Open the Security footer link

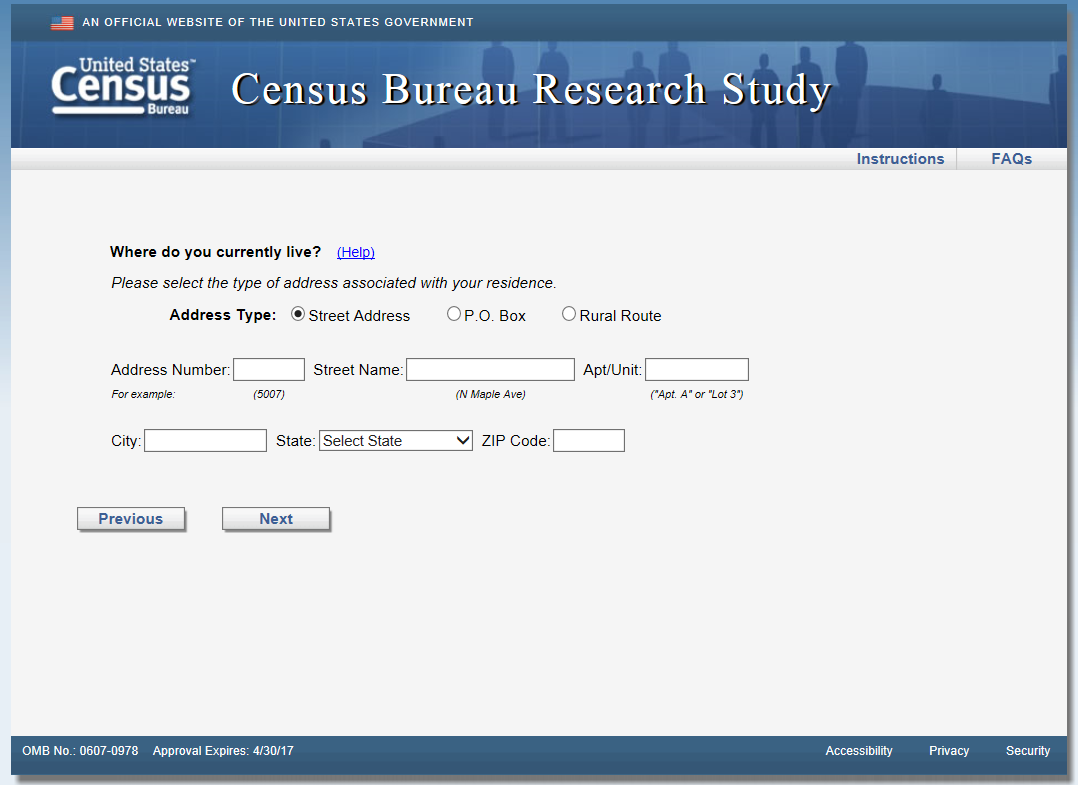(x=1027, y=751)
